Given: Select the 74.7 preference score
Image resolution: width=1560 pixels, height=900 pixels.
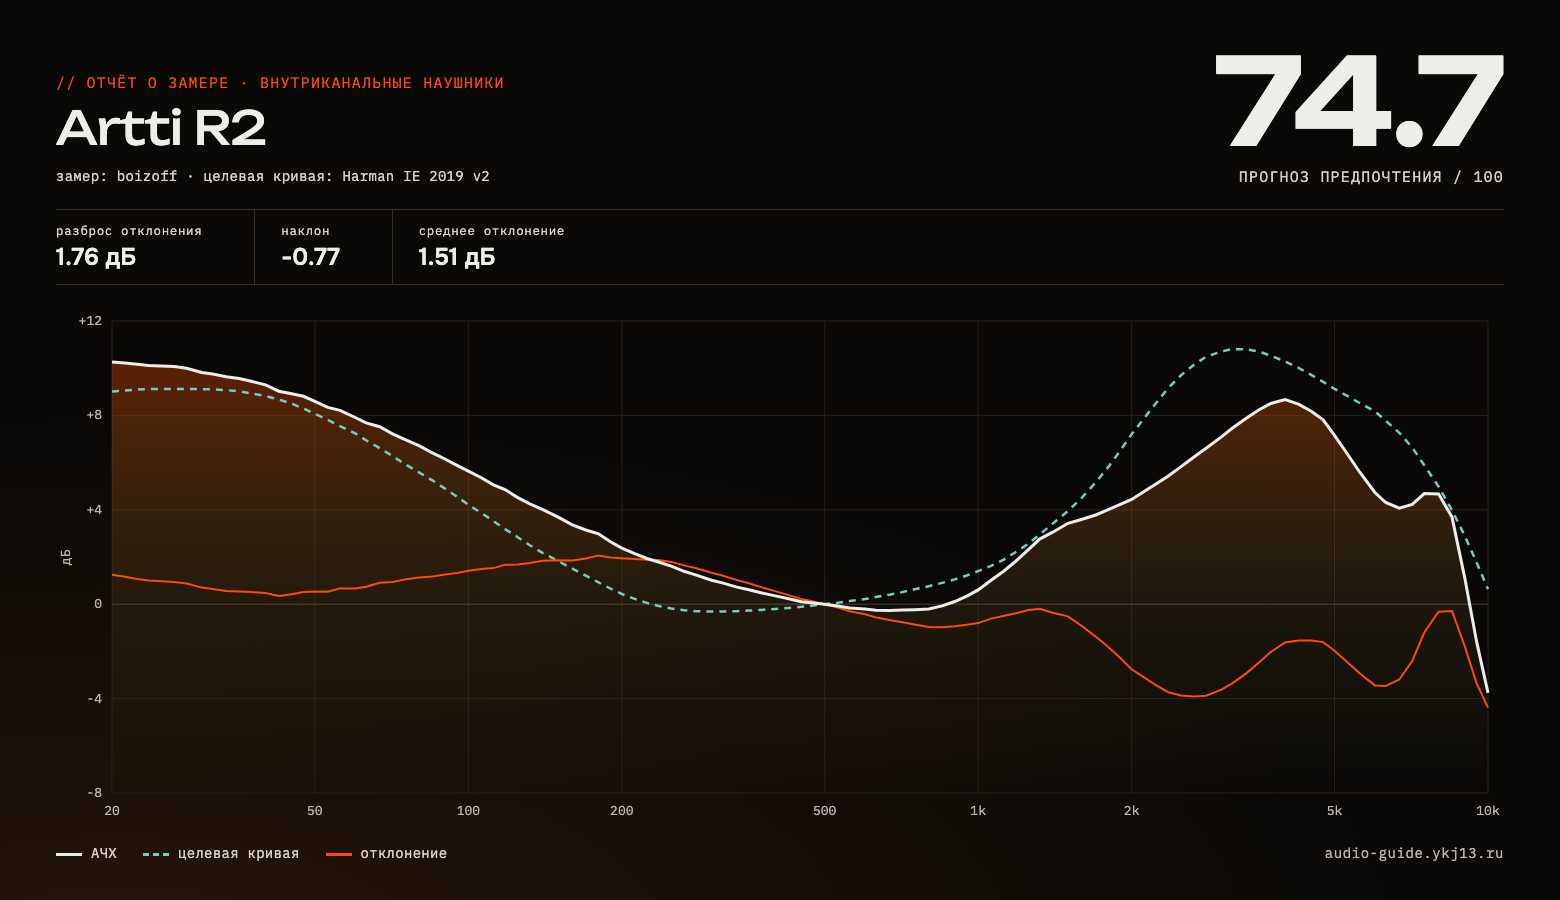Looking at the screenshot, I should (x=1359, y=101).
